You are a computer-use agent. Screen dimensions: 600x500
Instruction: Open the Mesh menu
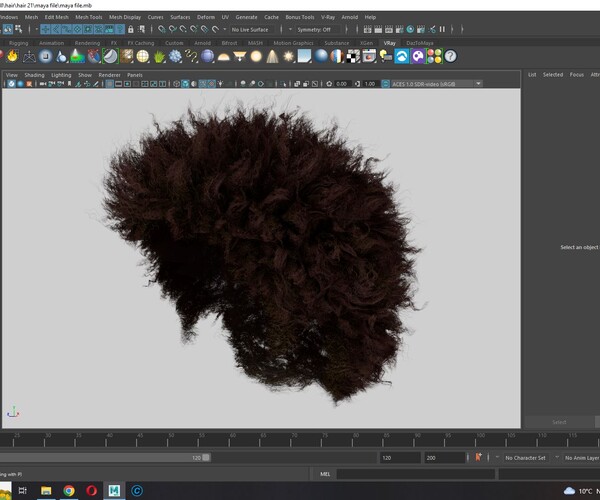click(31, 17)
